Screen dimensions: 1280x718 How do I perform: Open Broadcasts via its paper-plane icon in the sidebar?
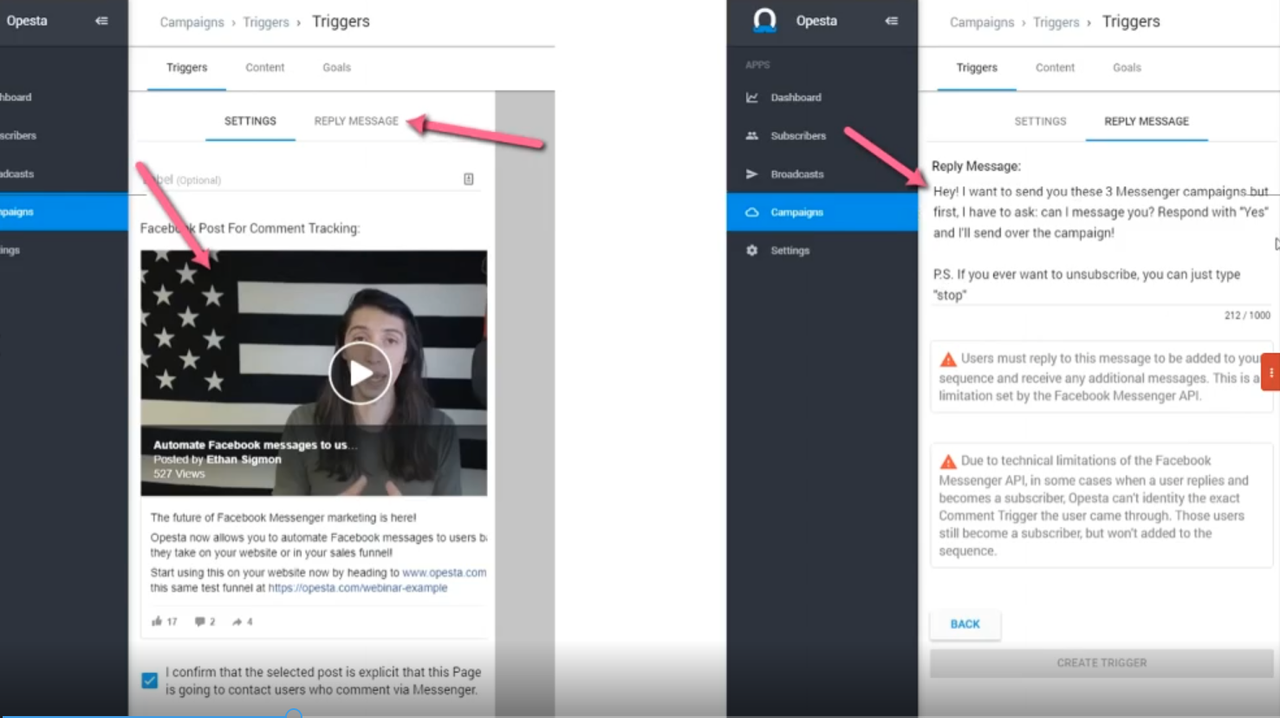pyautogui.click(x=752, y=174)
